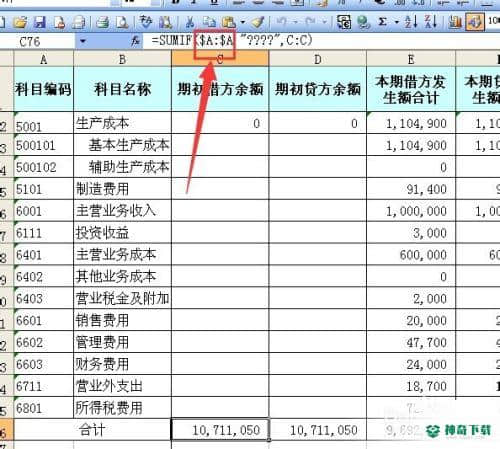This screenshot has width=500, height=449.
Task: Click the Print icon in toolbar
Action: click(103, 23)
